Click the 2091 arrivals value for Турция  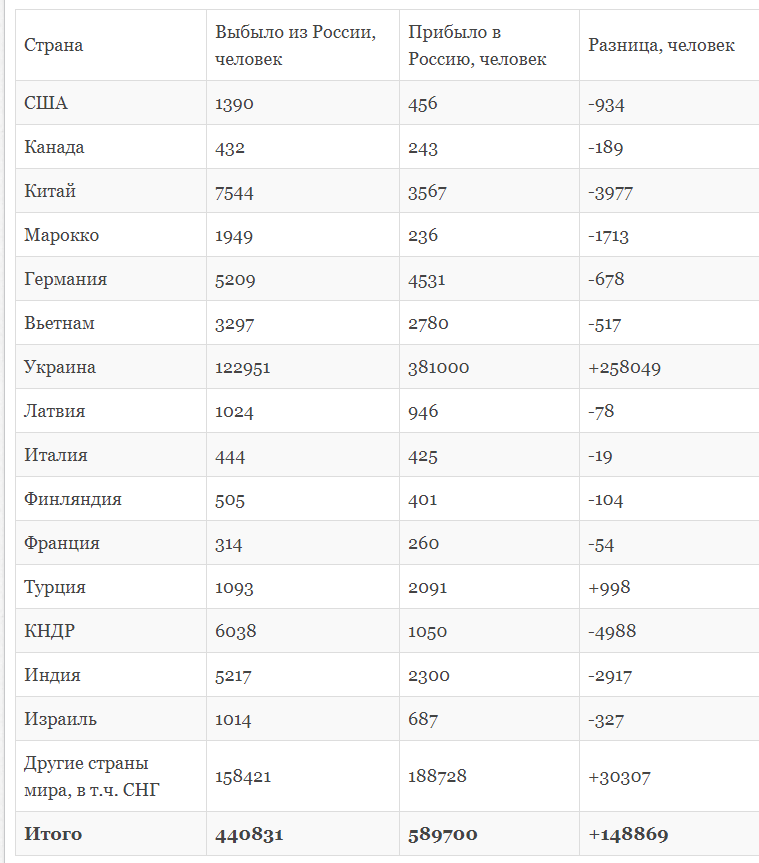tap(427, 587)
